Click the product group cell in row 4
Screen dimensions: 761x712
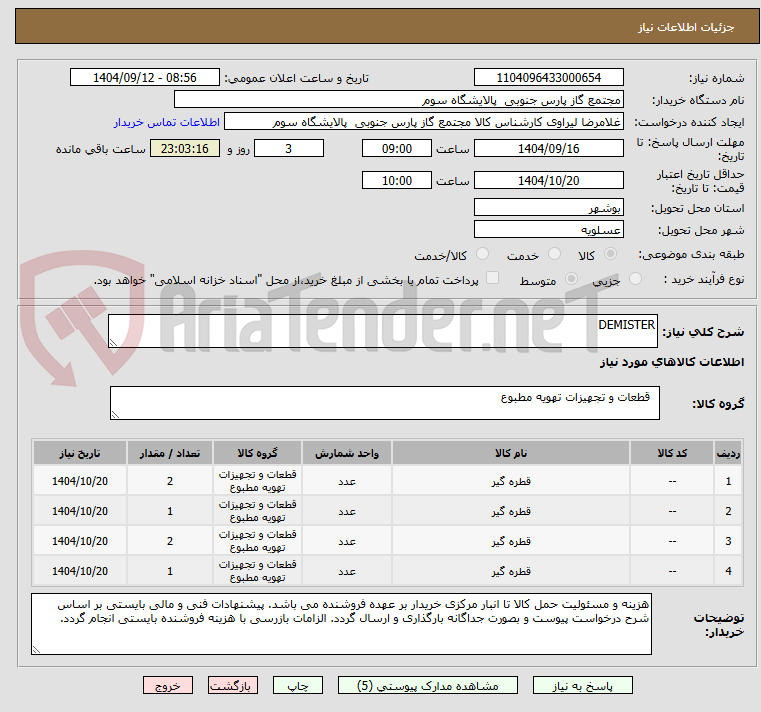tap(257, 571)
